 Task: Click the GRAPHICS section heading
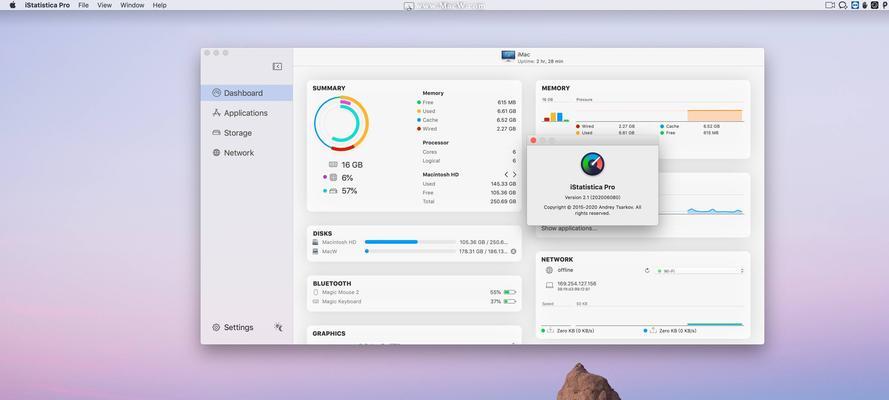(329, 334)
